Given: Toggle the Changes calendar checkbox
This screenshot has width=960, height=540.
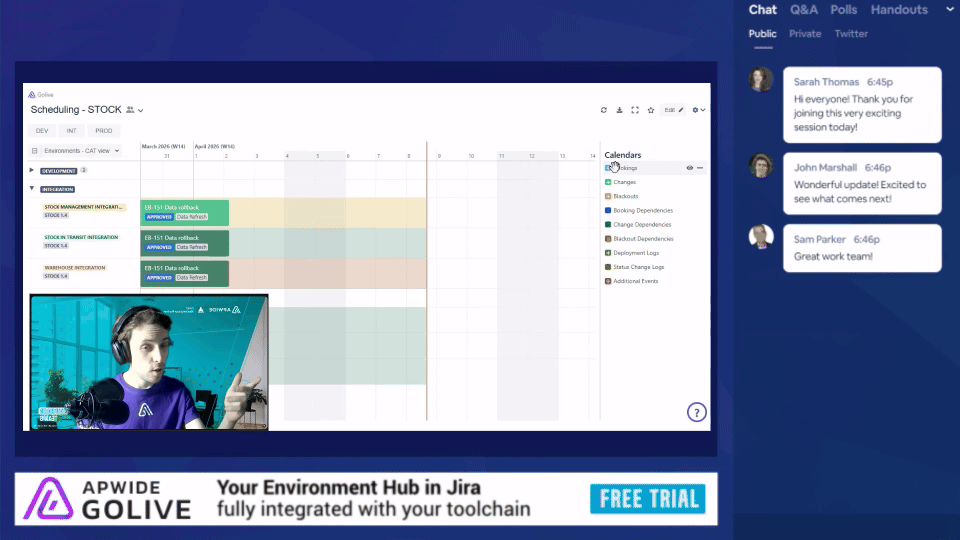Looking at the screenshot, I should pyautogui.click(x=608, y=182).
